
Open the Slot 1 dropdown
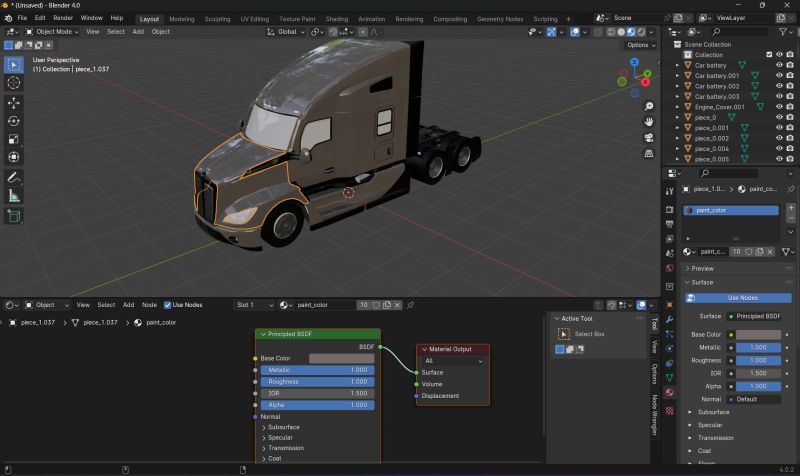tap(252, 305)
